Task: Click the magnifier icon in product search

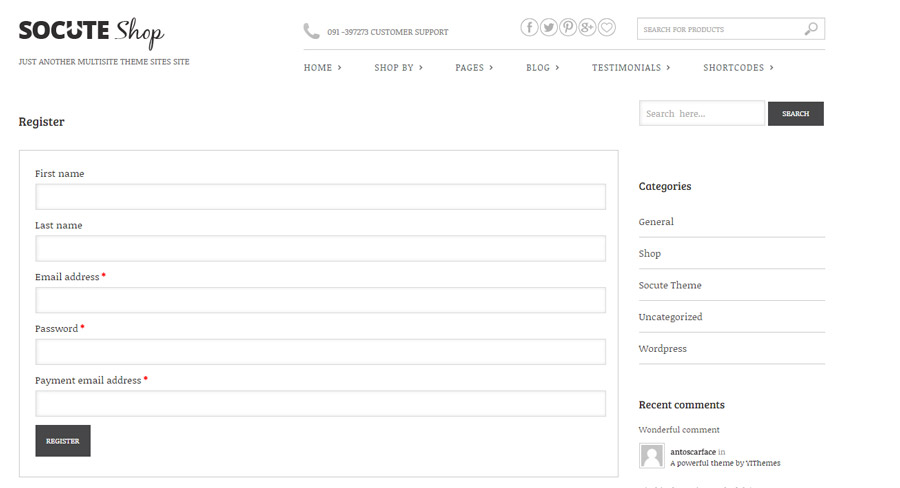Action: [811, 29]
